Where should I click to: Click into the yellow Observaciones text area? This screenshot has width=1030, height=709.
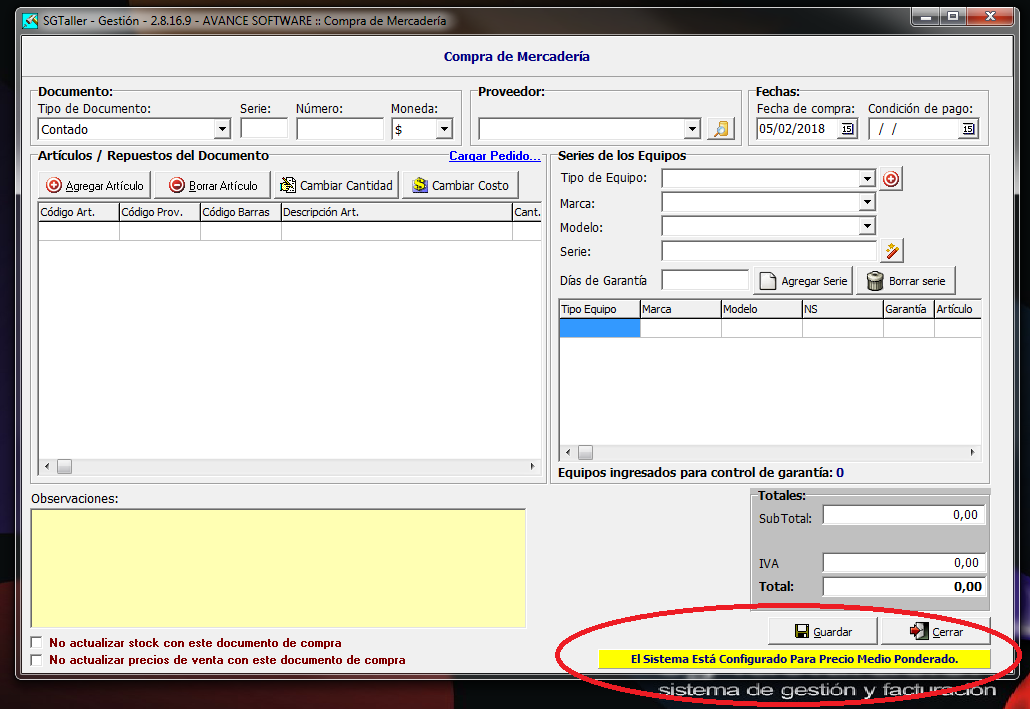278,568
